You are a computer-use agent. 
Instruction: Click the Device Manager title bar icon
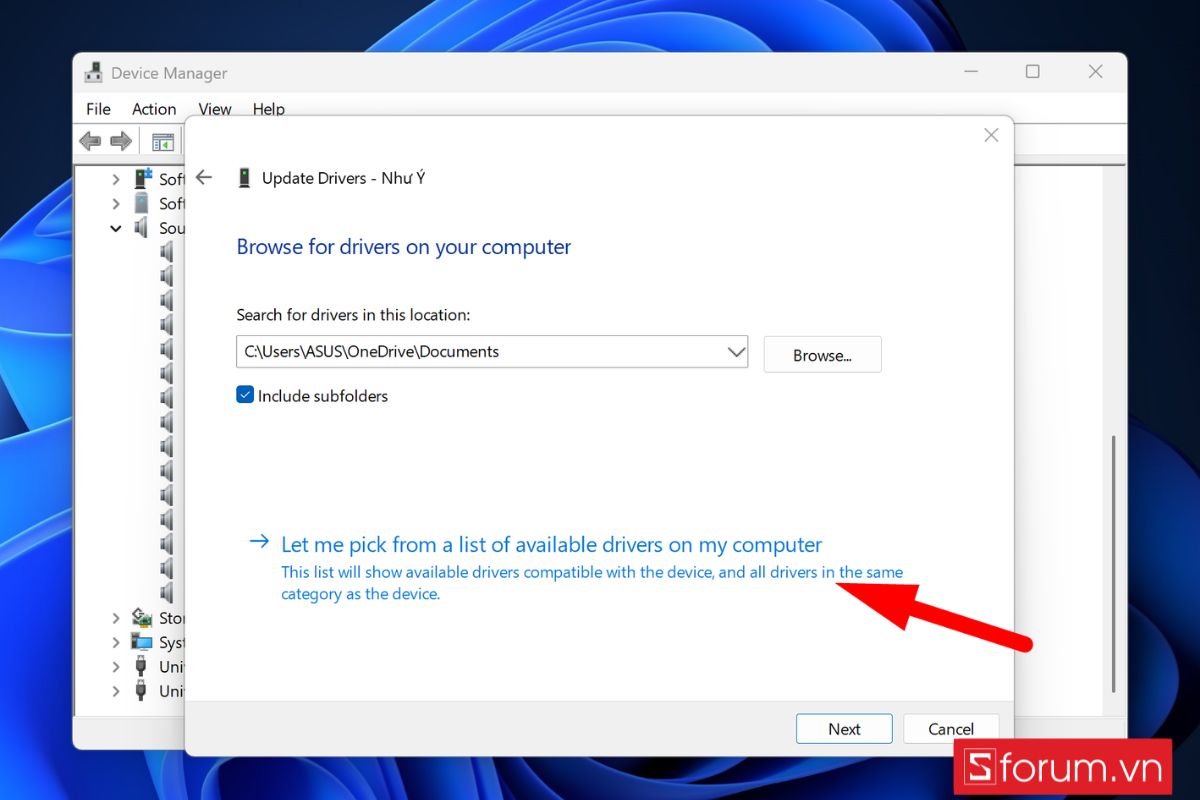94,73
